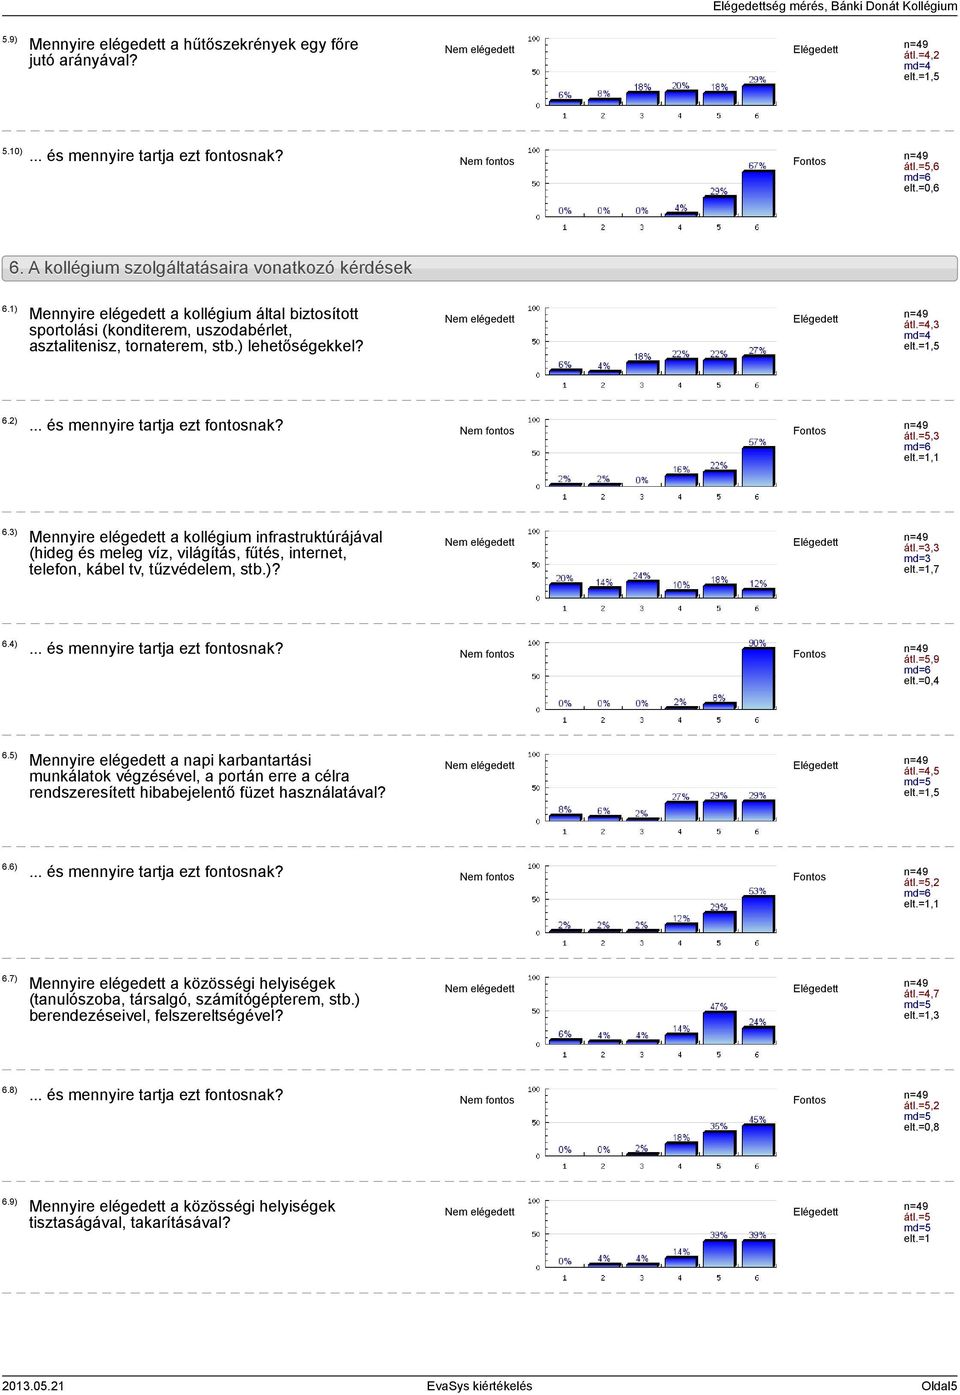This screenshot has width=960, height=1395.
Task: Click the 'elt.=1,7' value of question 6.3
Action: (921, 569)
